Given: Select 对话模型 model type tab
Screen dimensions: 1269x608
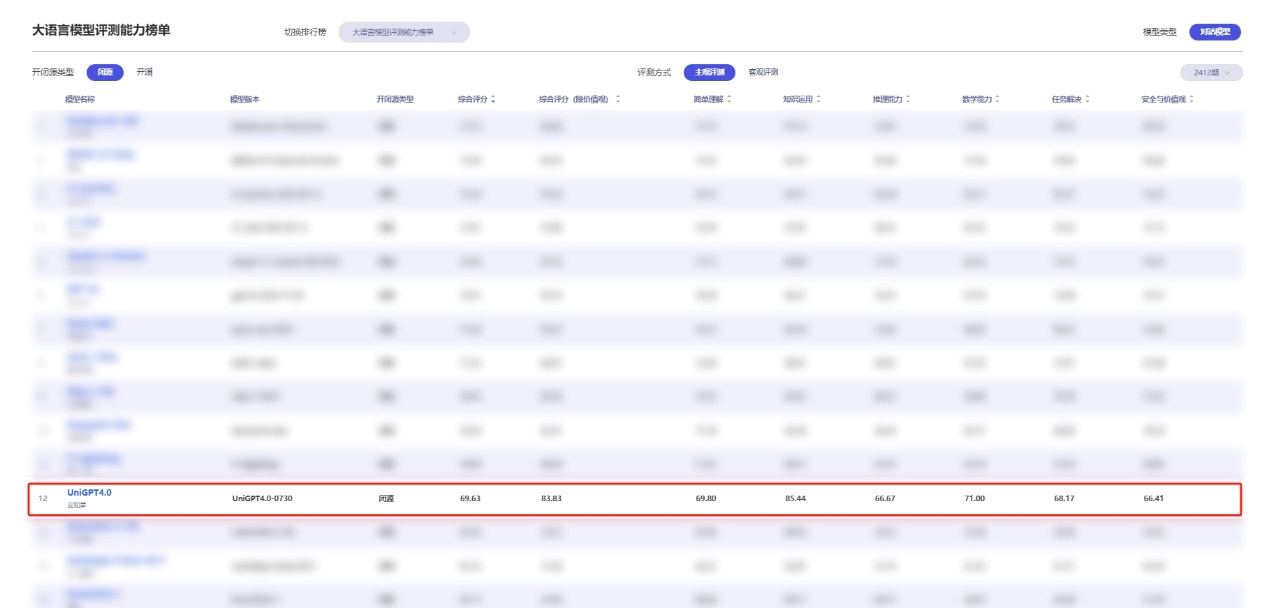Looking at the screenshot, I should [1214, 32].
